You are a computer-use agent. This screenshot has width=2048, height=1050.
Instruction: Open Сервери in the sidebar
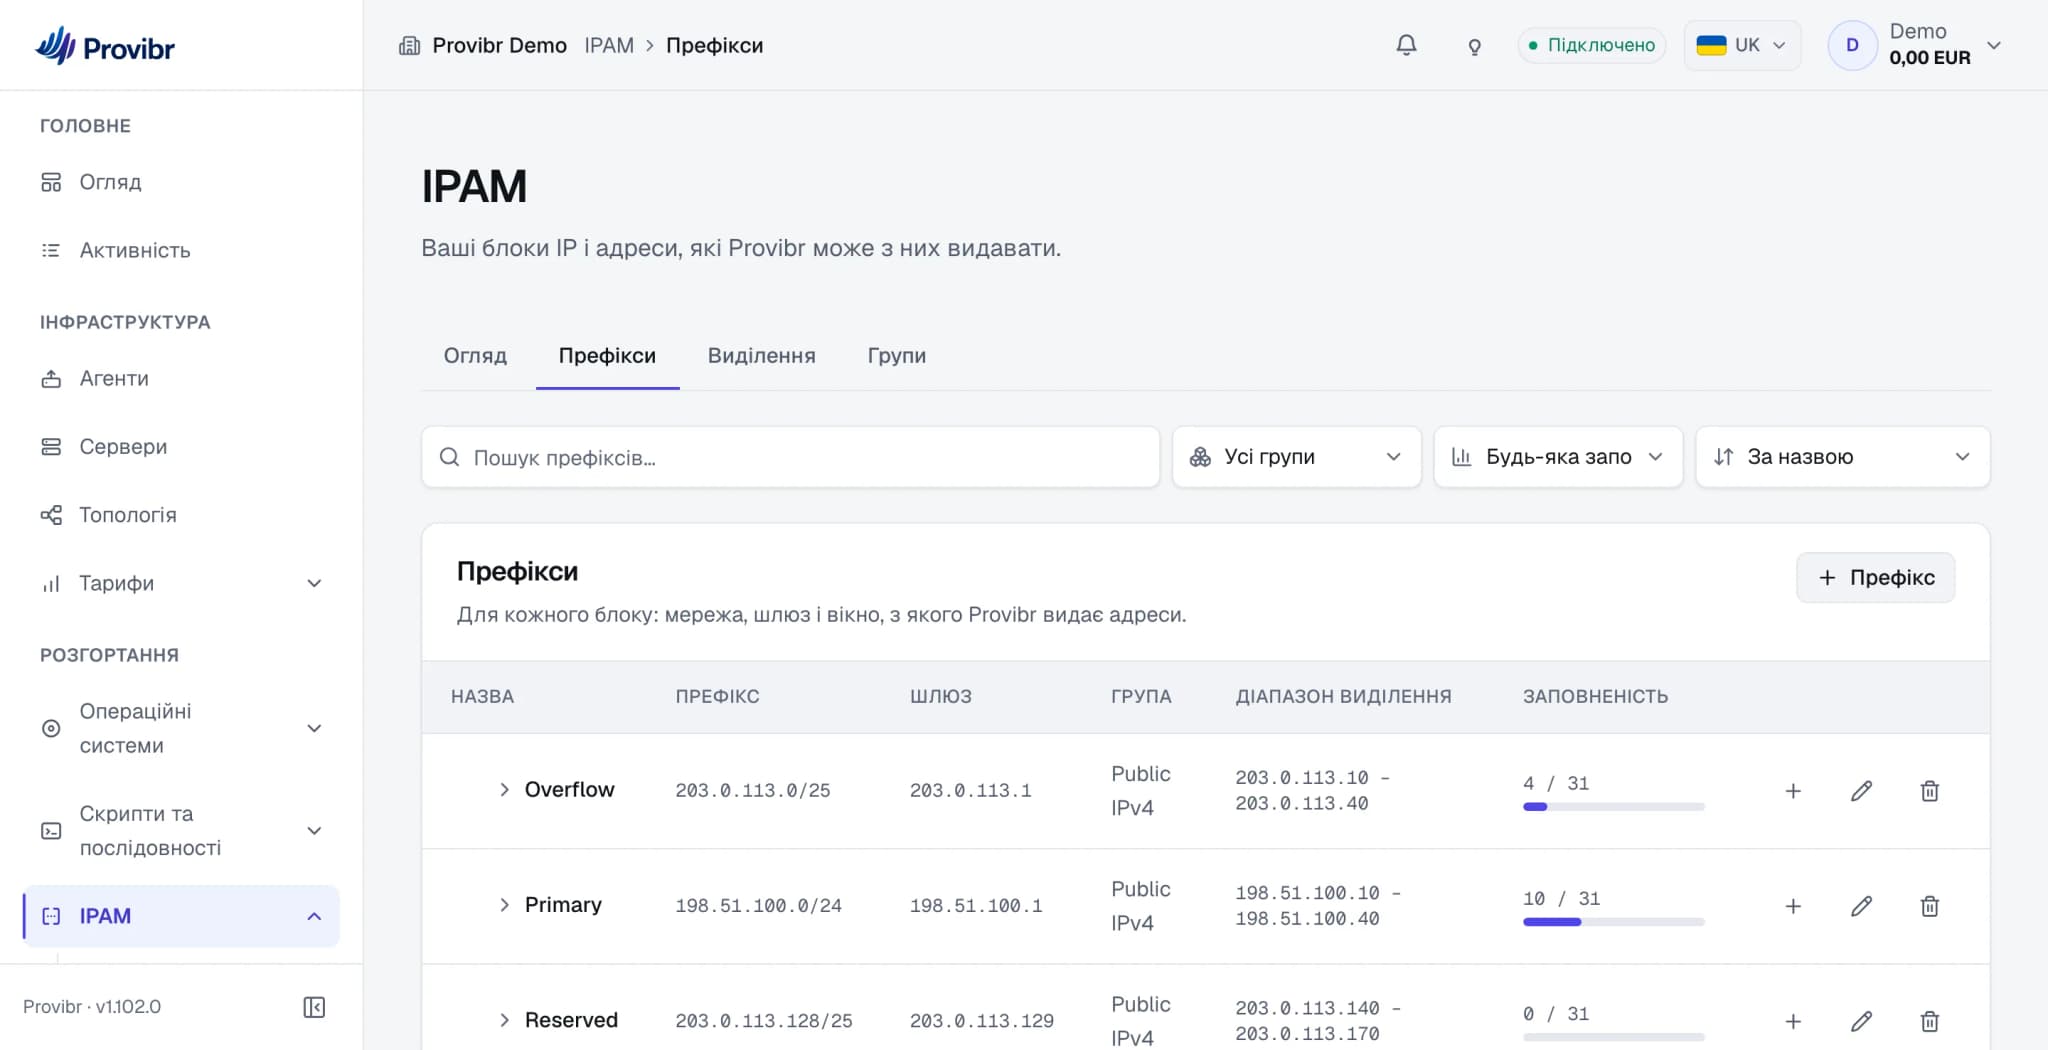[x=181, y=446]
